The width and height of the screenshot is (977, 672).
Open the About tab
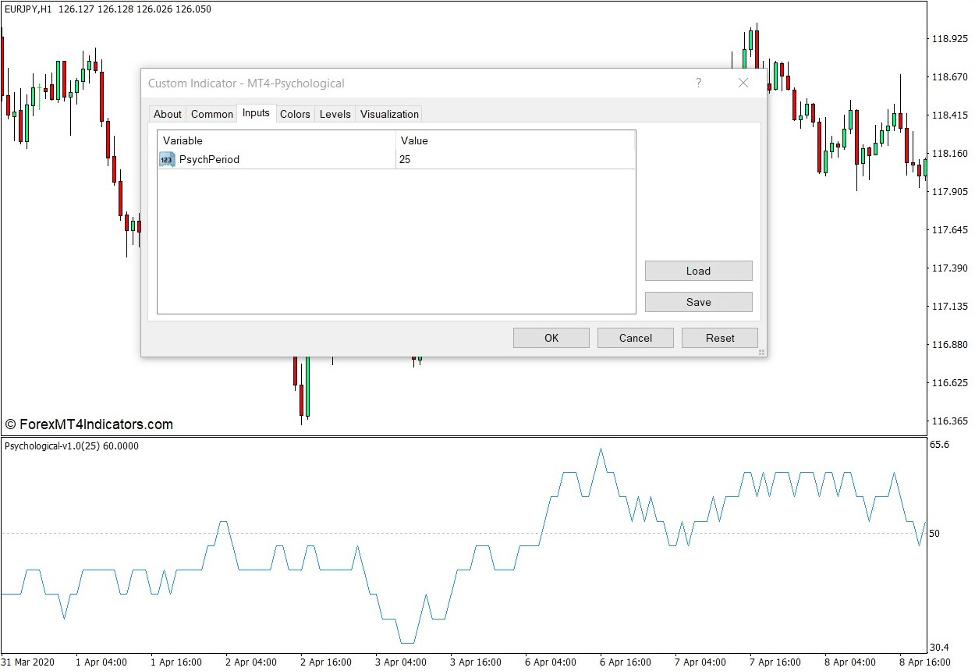167,114
